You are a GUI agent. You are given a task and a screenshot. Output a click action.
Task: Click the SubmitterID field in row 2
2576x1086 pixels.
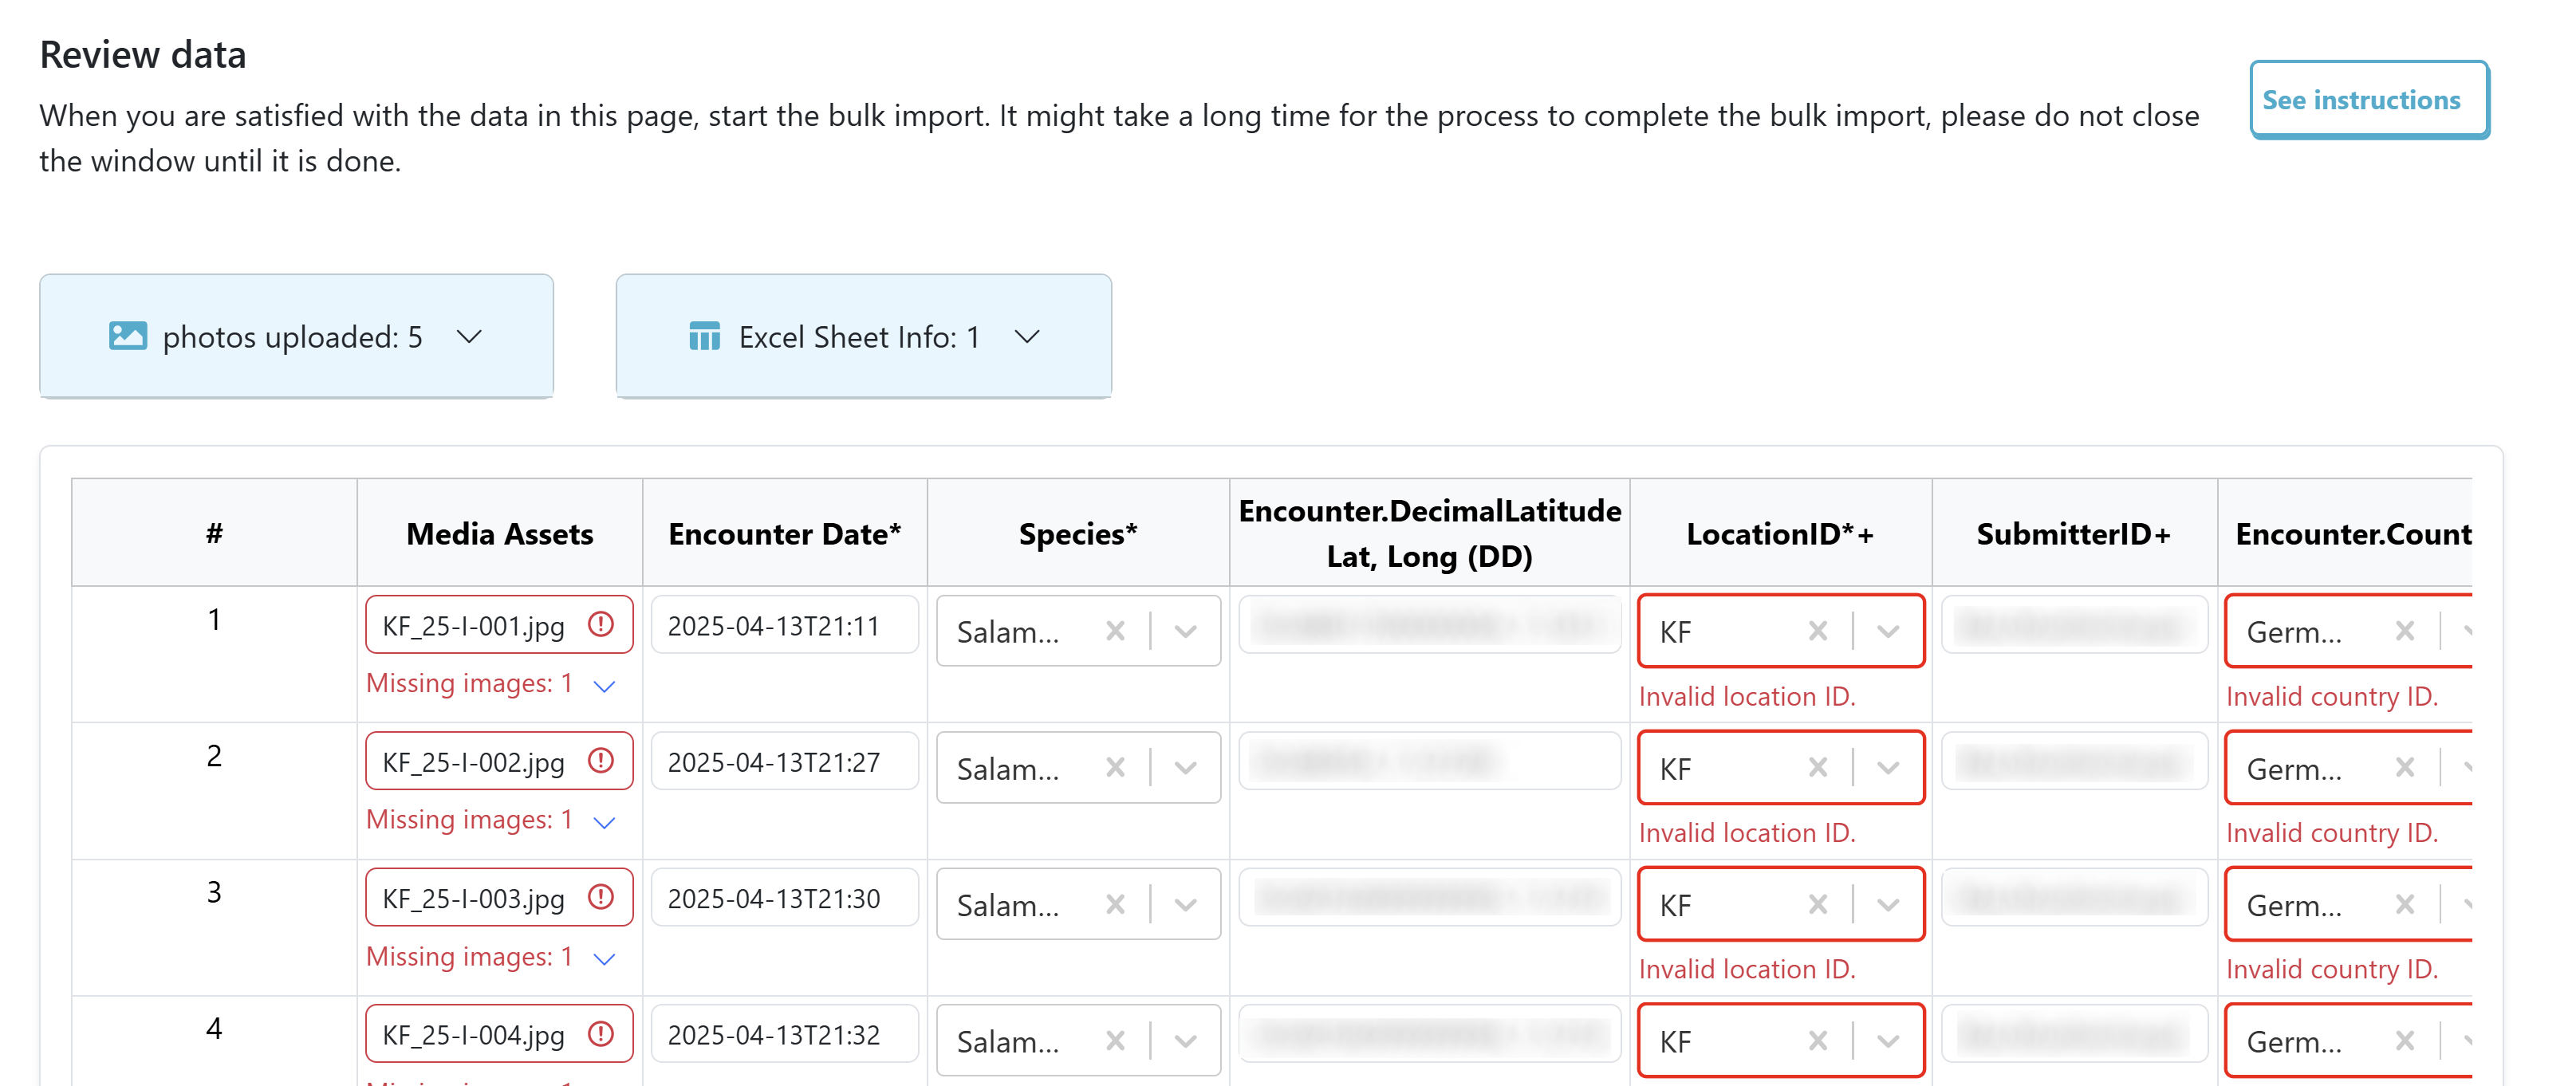(x=2074, y=761)
